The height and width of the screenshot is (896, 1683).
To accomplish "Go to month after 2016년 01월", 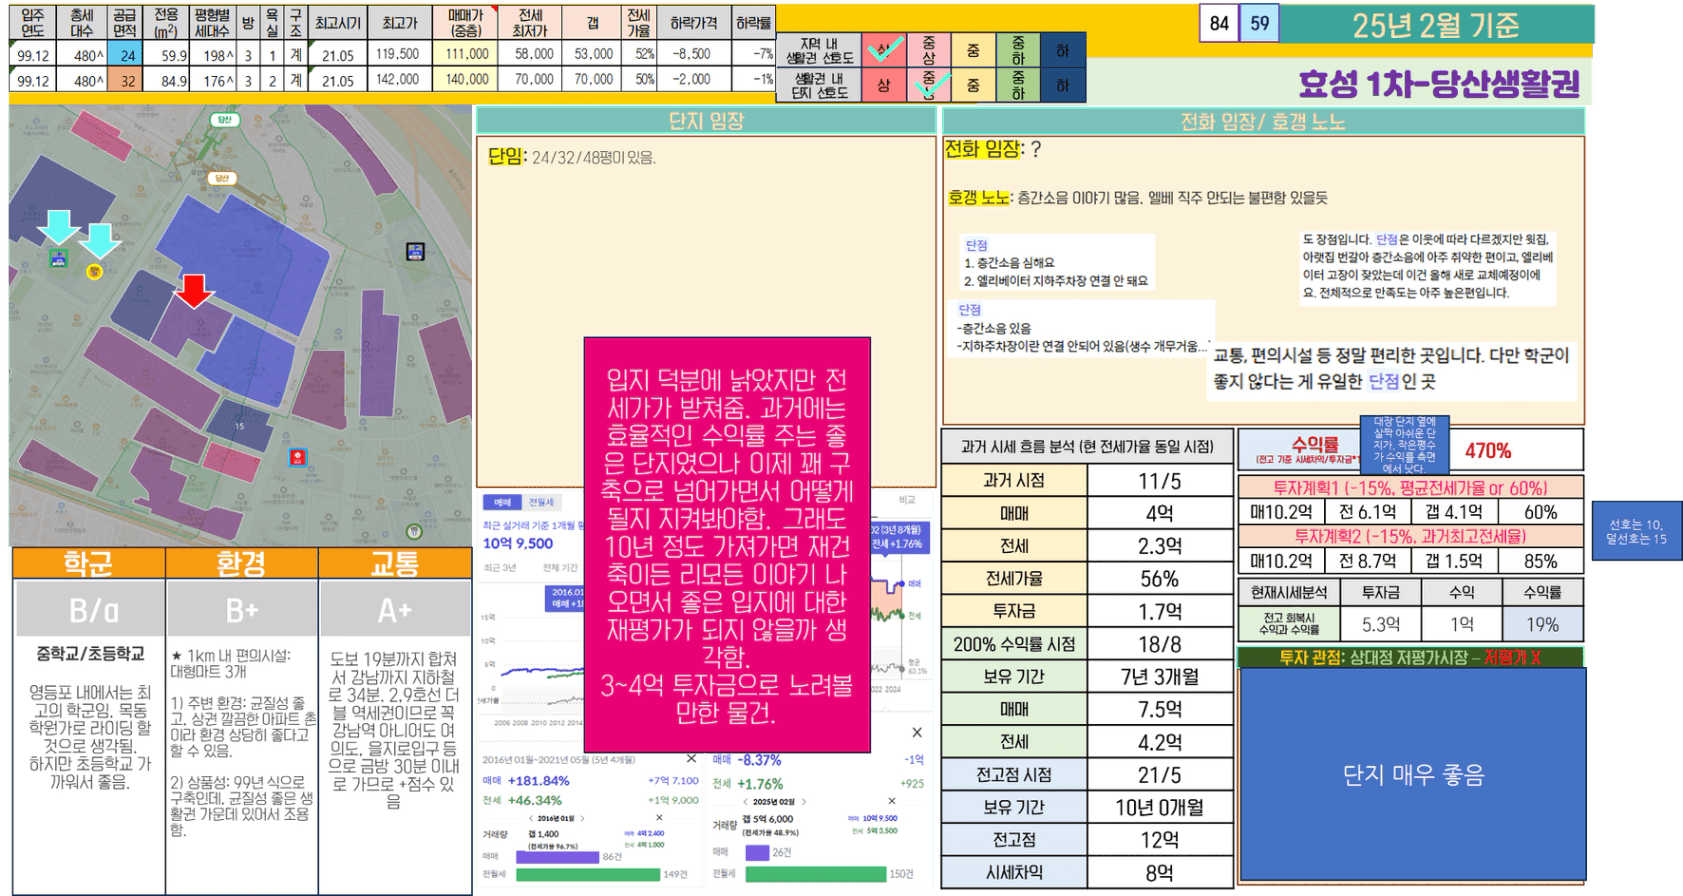I will (582, 818).
